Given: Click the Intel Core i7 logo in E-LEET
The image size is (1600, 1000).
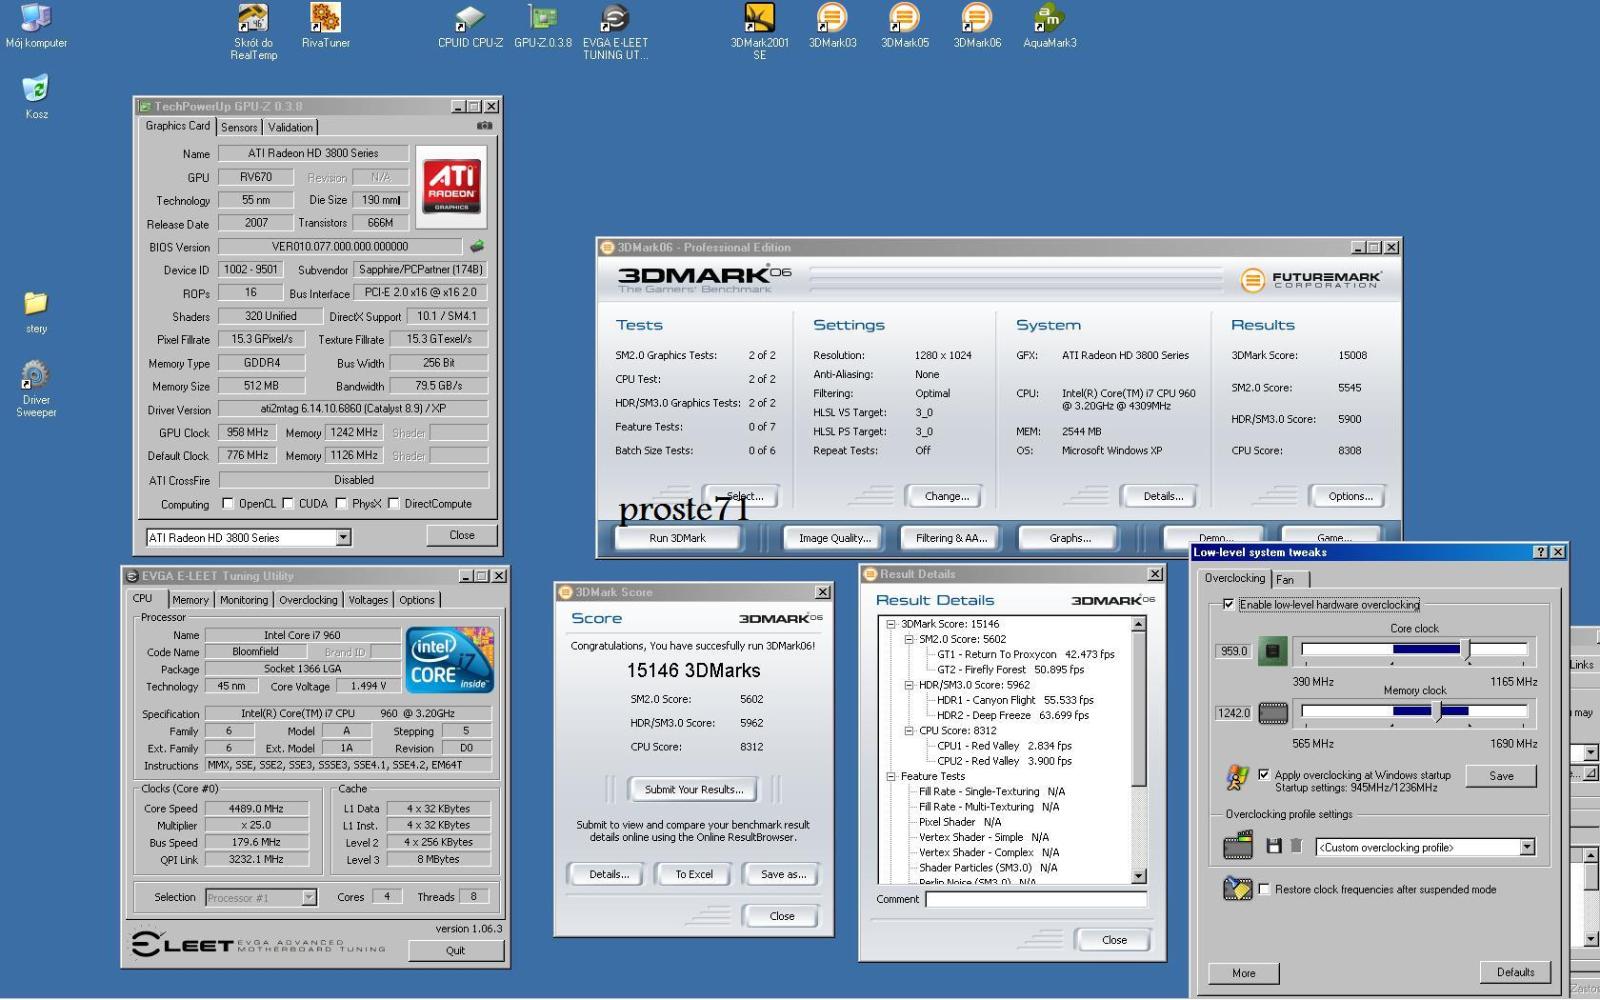Looking at the screenshot, I should click(450, 661).
